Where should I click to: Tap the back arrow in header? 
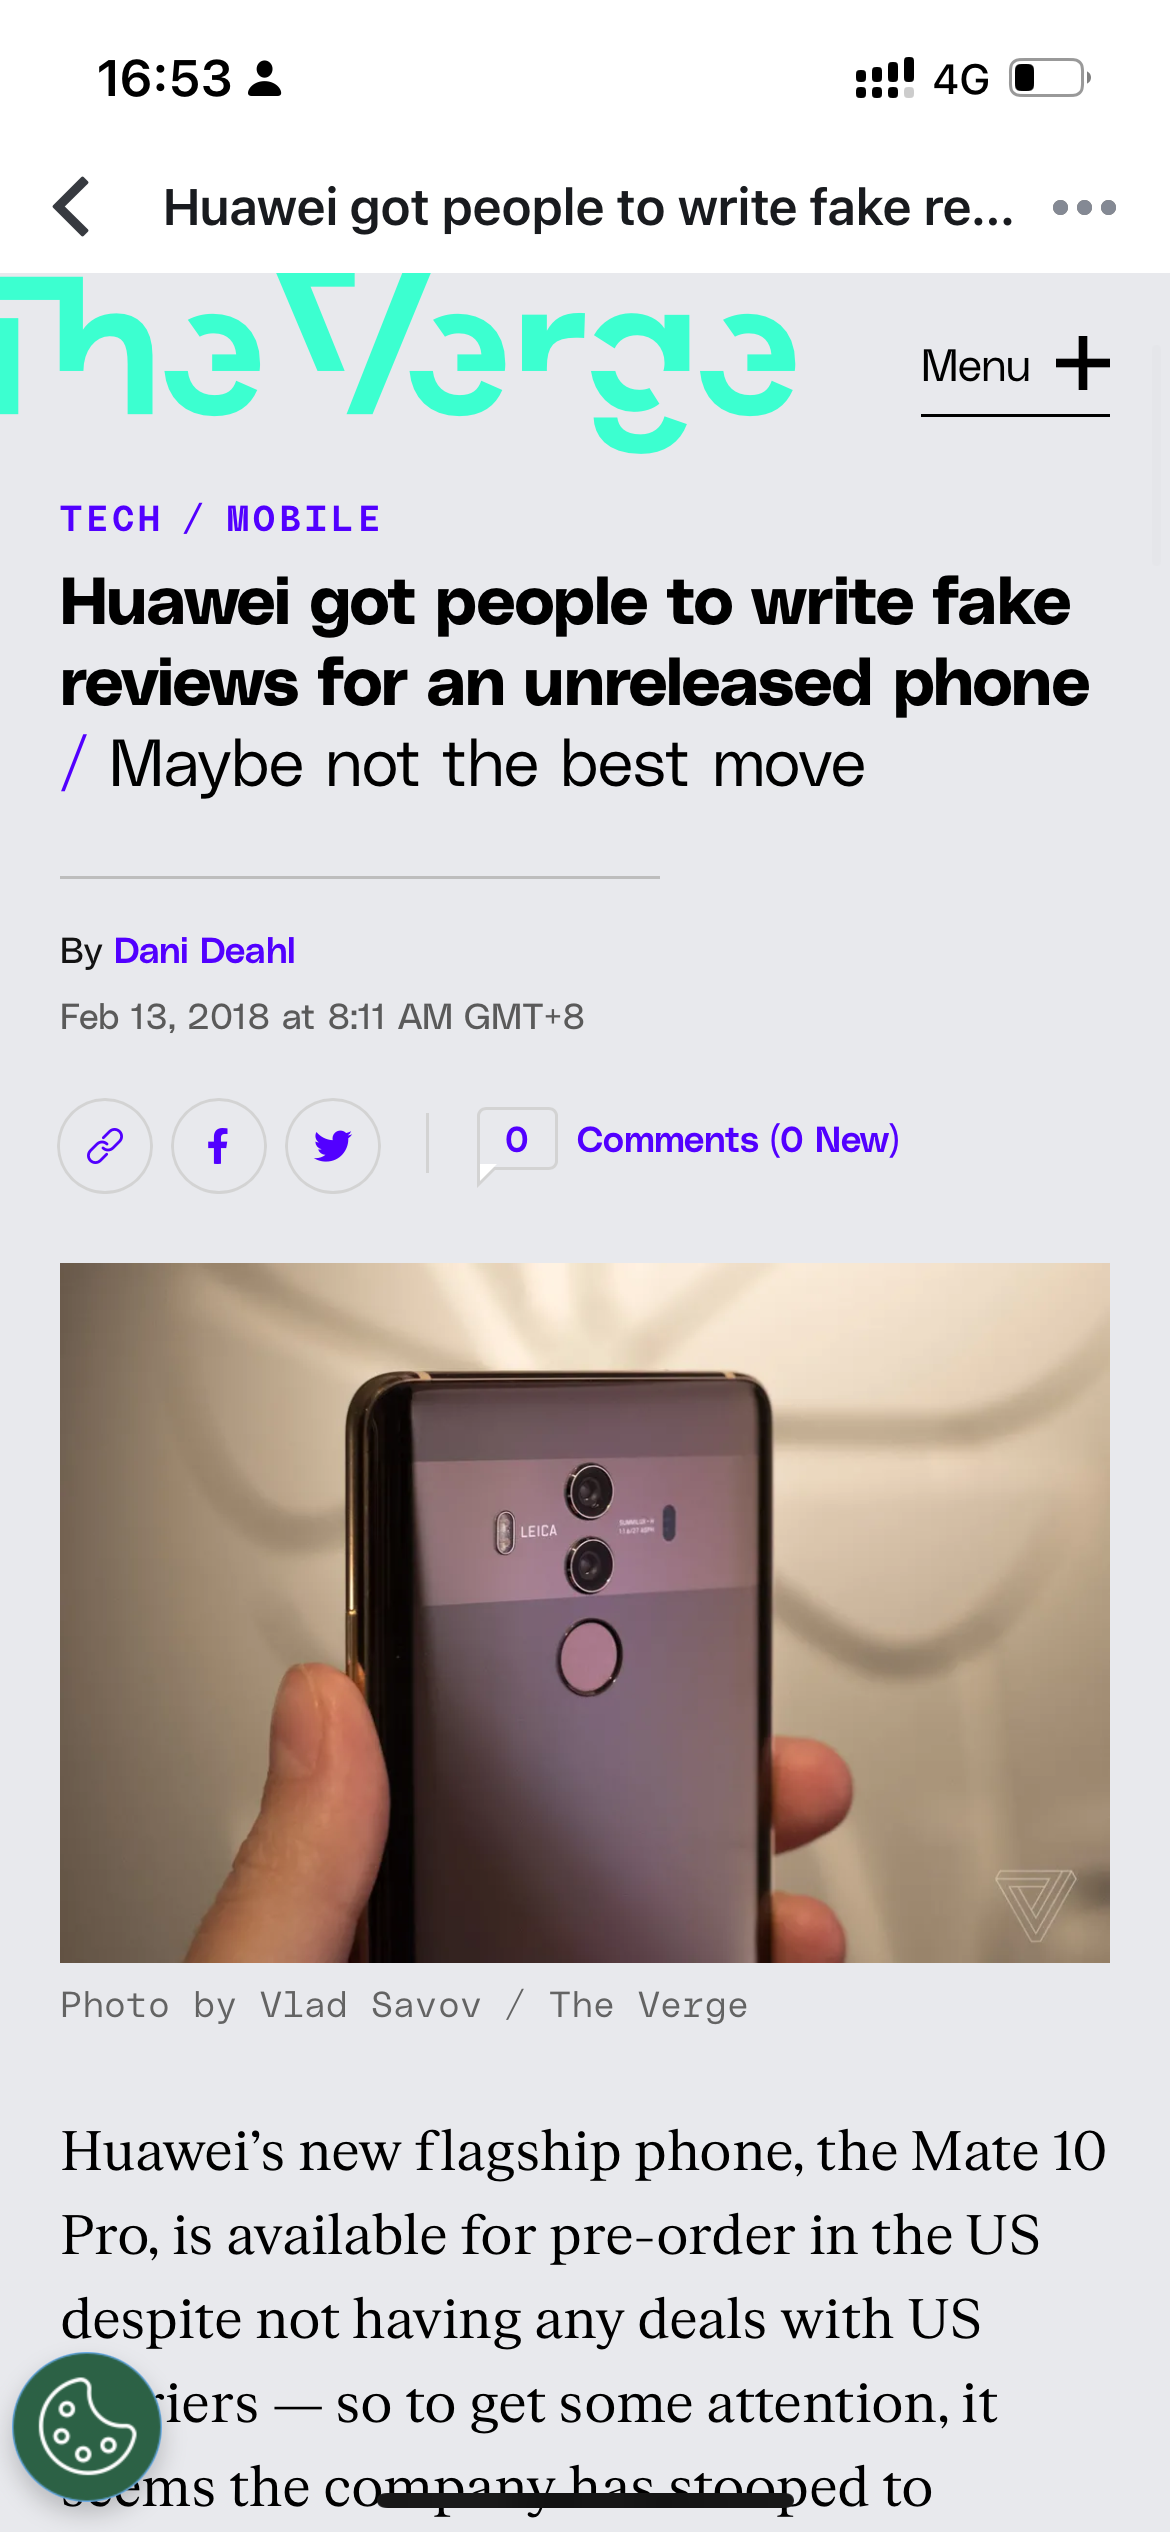click(x=72, y=207)
